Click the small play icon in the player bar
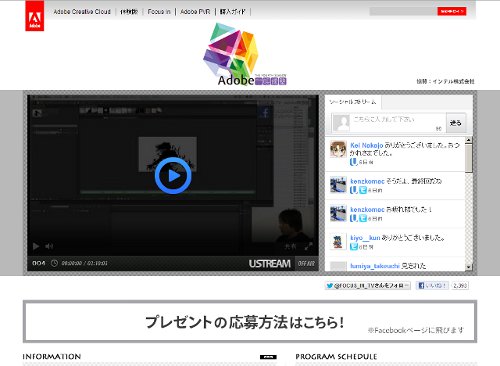500x366 pixels. coord(36,246)
